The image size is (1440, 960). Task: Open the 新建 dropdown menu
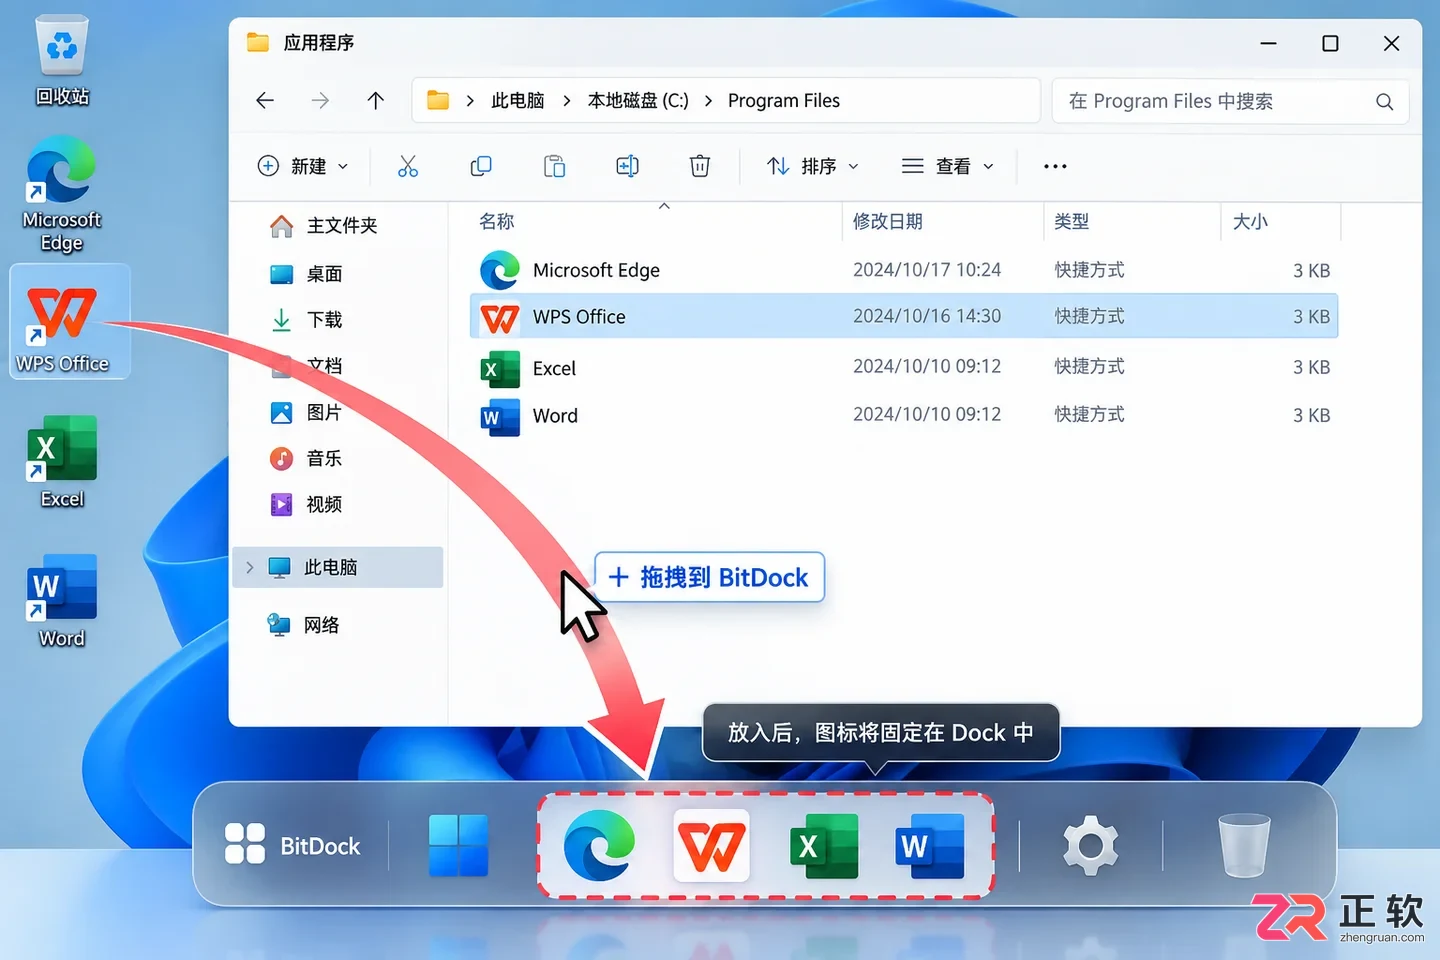[303, 166]
